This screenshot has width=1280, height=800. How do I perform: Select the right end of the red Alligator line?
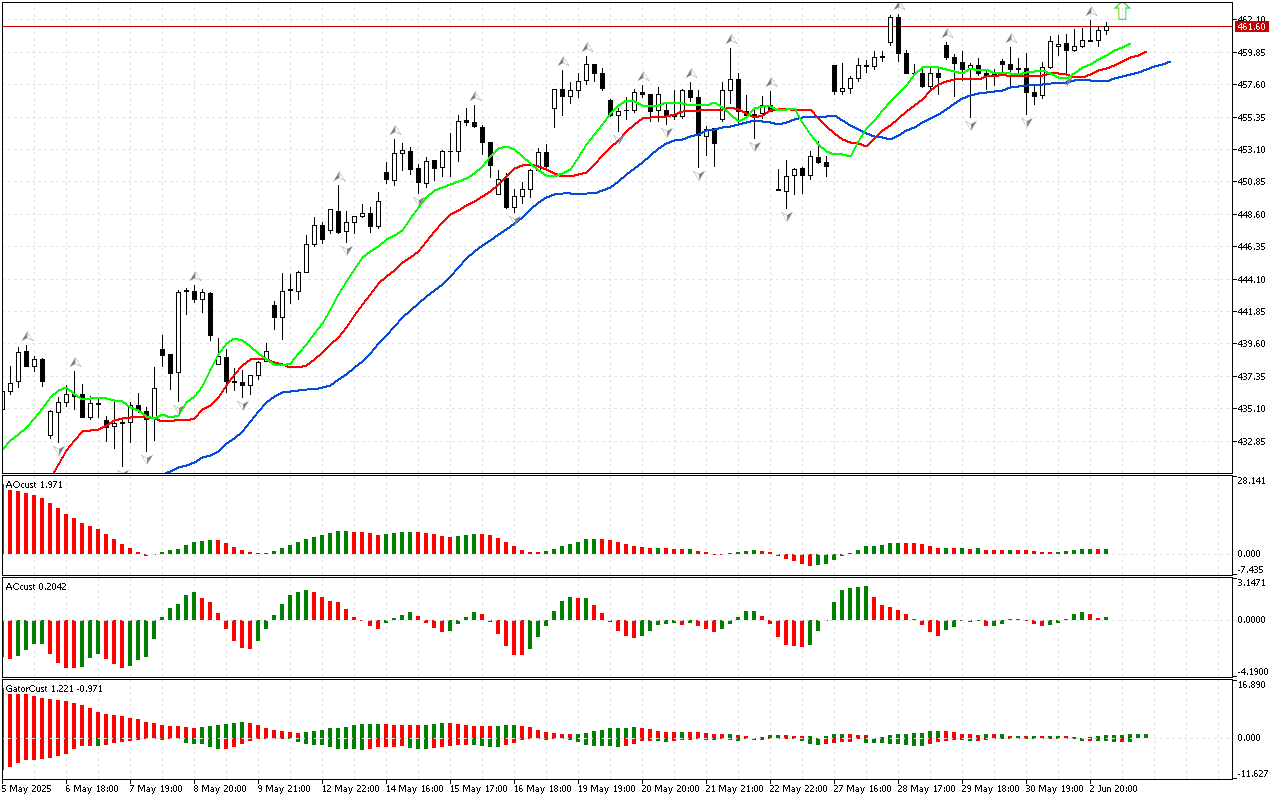click(1145, 52)
